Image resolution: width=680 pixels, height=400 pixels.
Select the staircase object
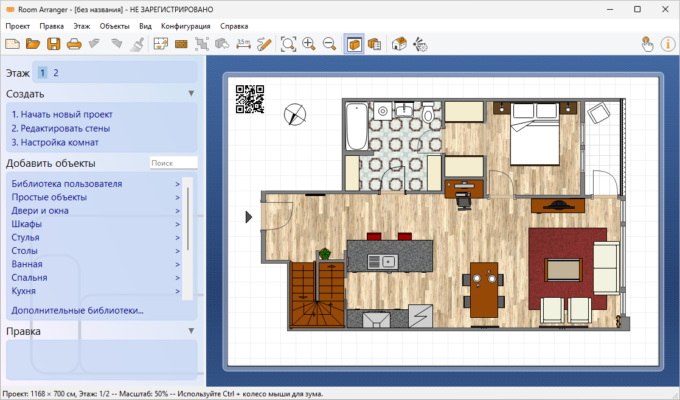pos(317,294)
